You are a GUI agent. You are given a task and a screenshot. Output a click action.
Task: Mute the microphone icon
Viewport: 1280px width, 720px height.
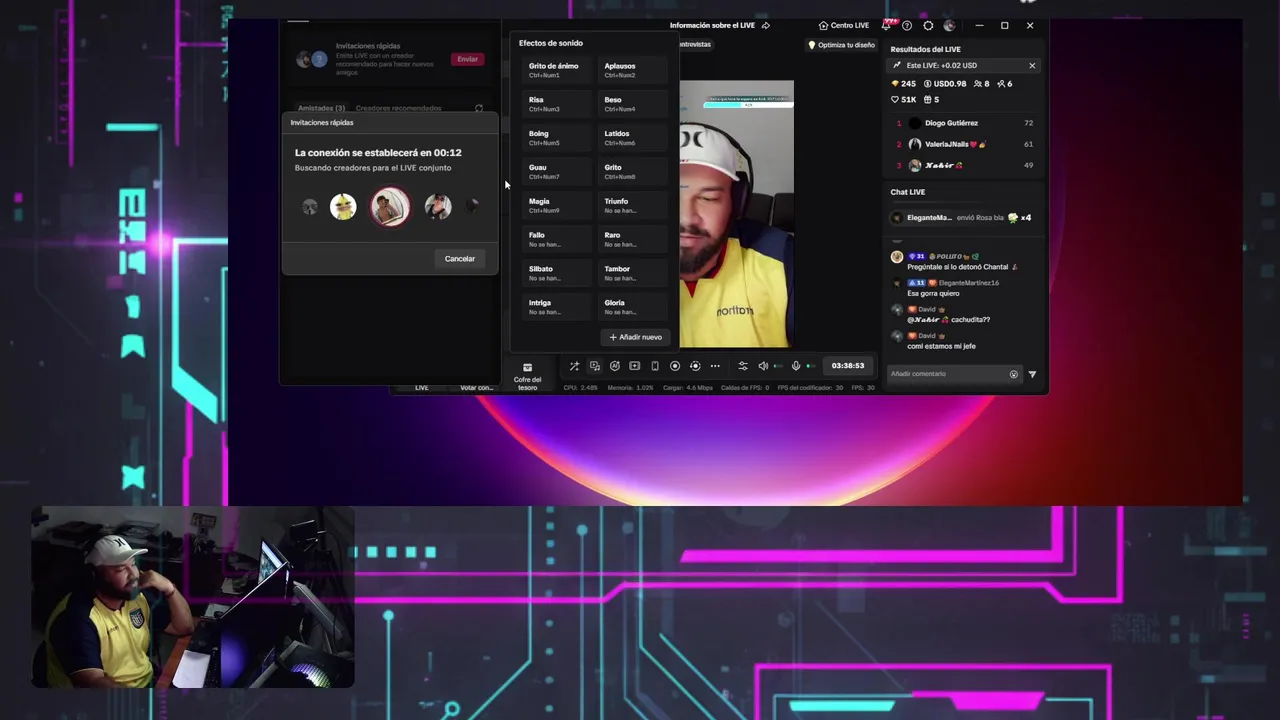(x=796, y=366)
